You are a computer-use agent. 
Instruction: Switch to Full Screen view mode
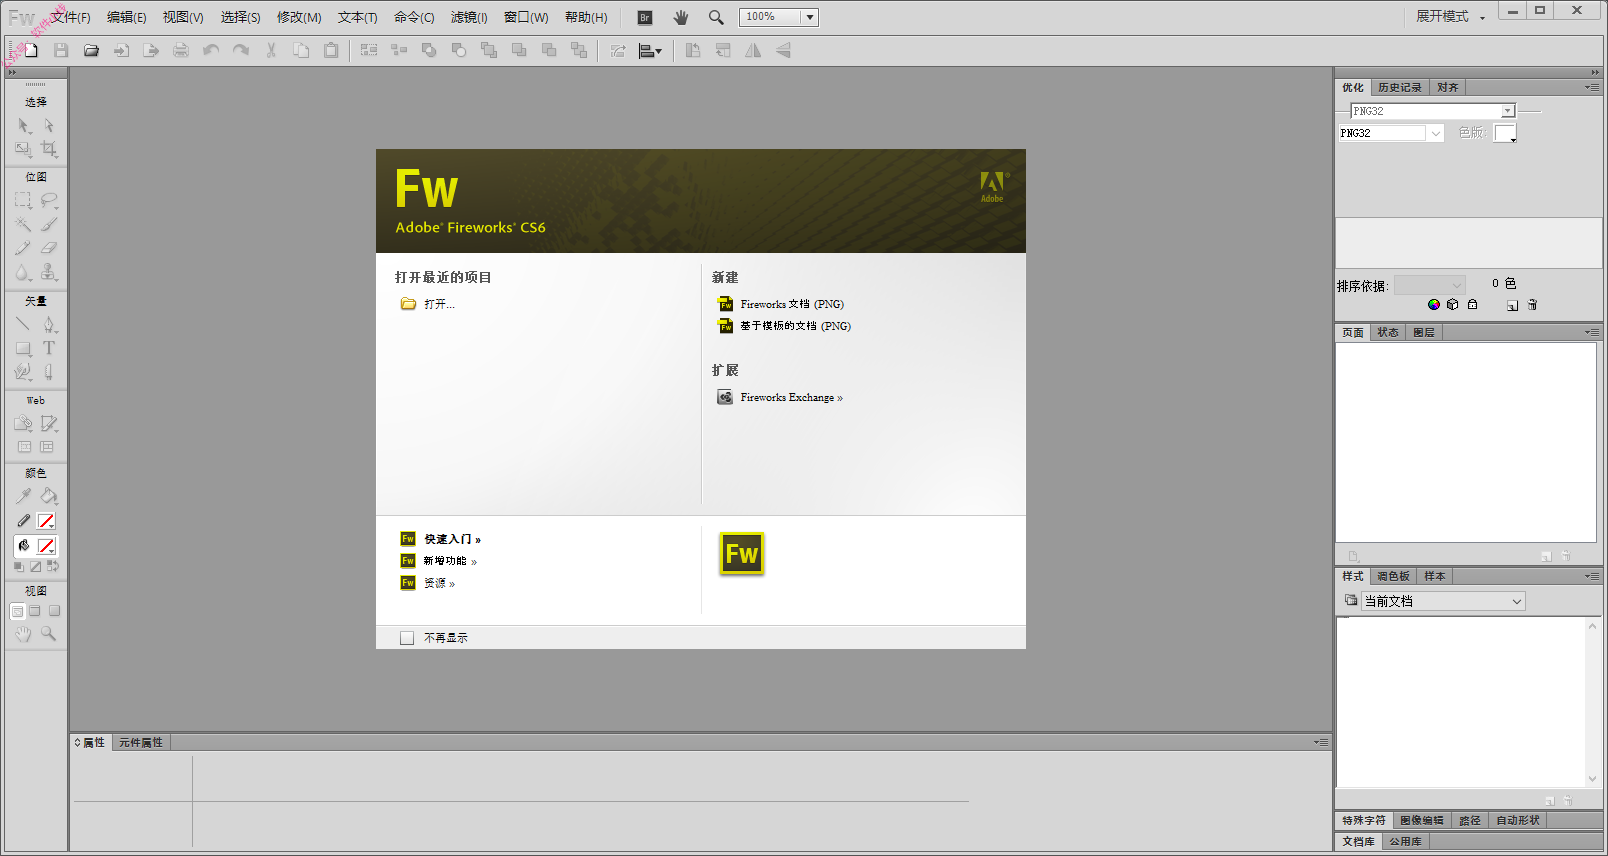54,611
